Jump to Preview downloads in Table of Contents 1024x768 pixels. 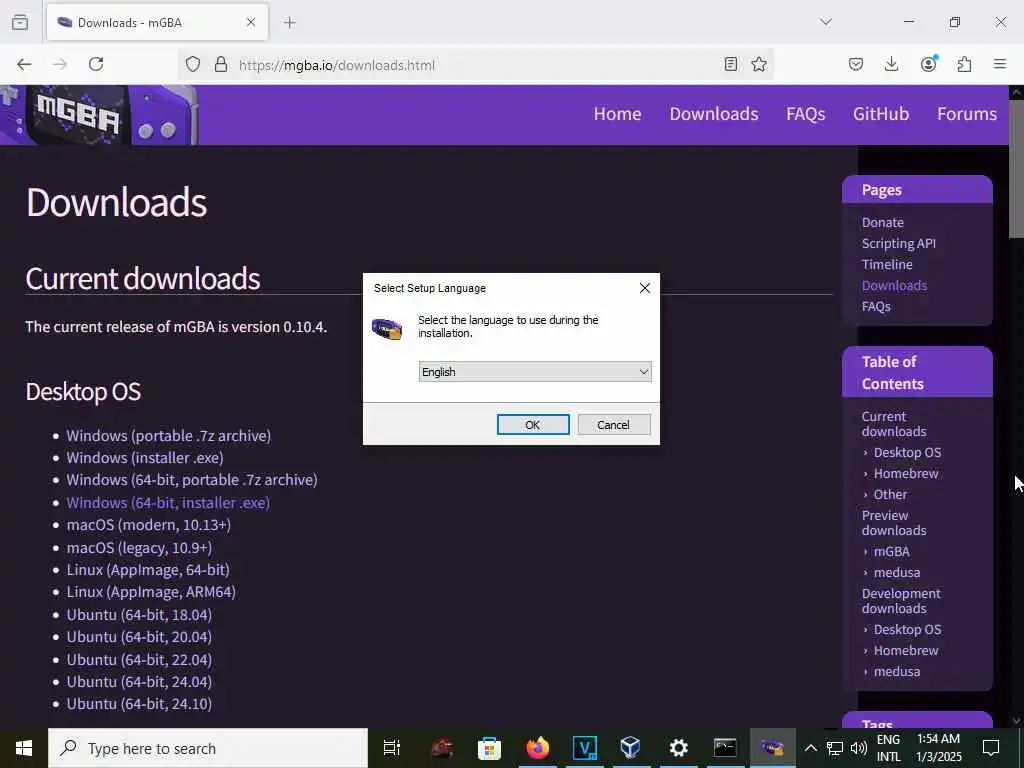894,522
